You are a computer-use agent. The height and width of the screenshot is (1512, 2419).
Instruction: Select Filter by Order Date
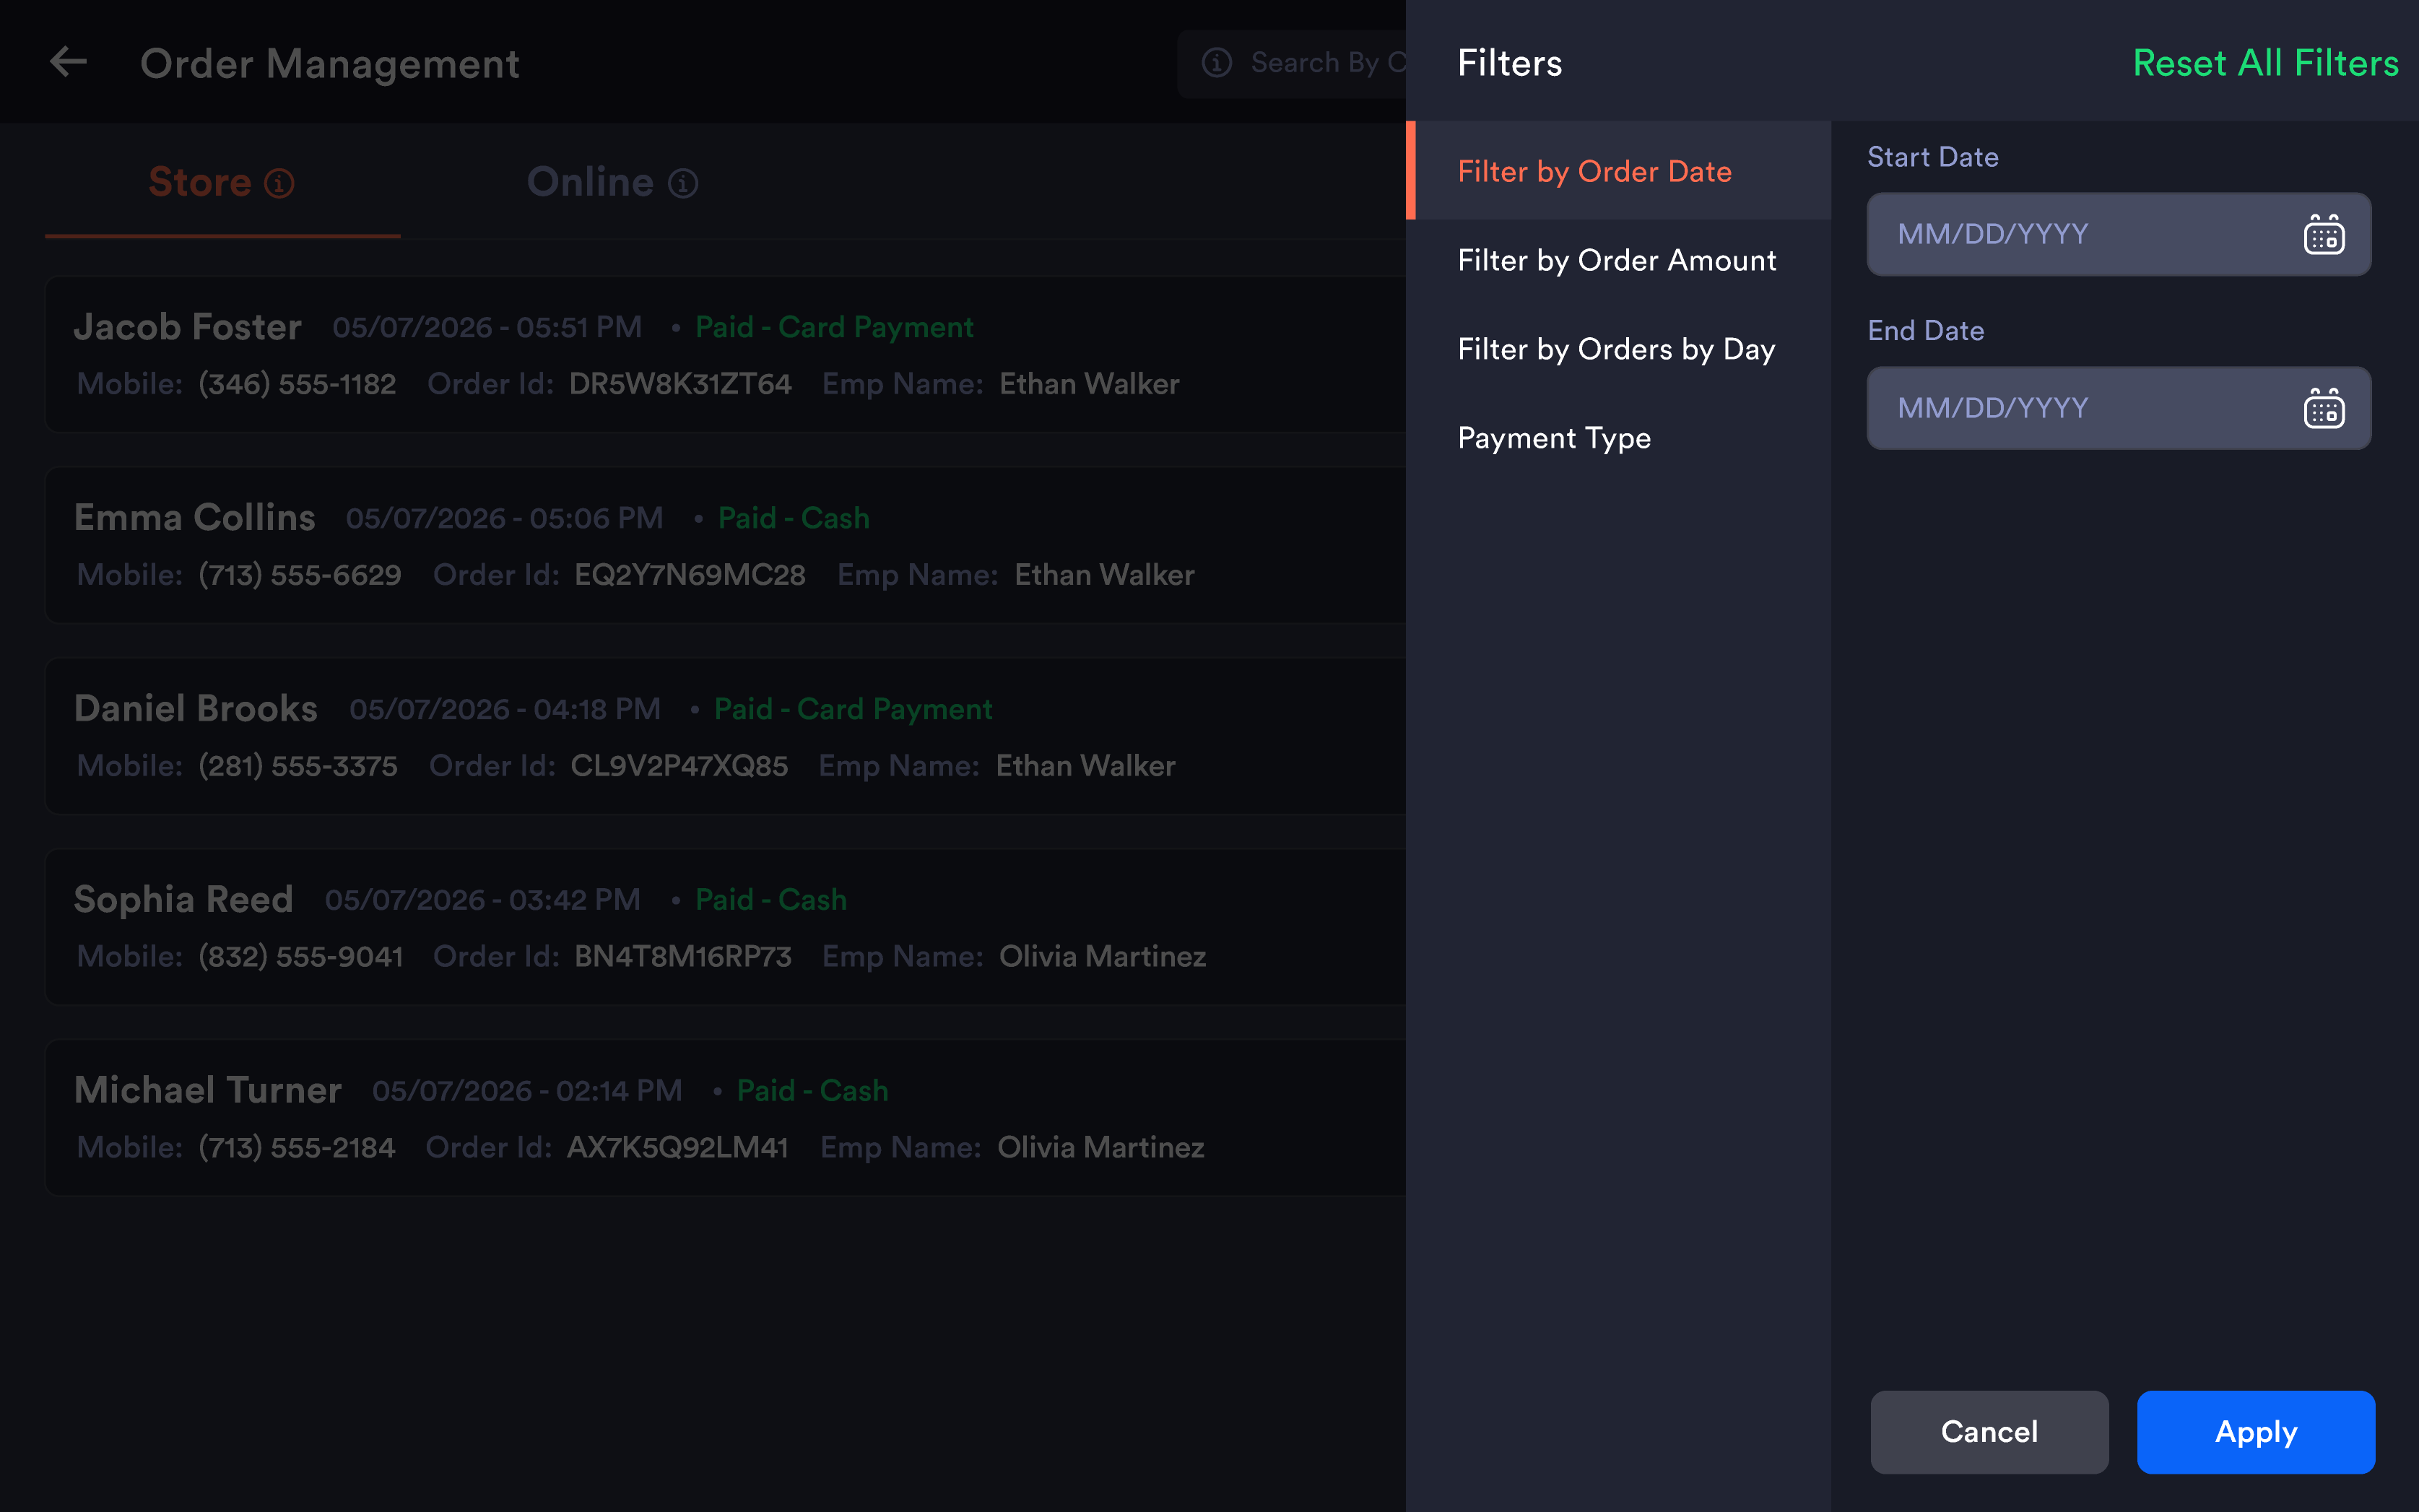1619,171
